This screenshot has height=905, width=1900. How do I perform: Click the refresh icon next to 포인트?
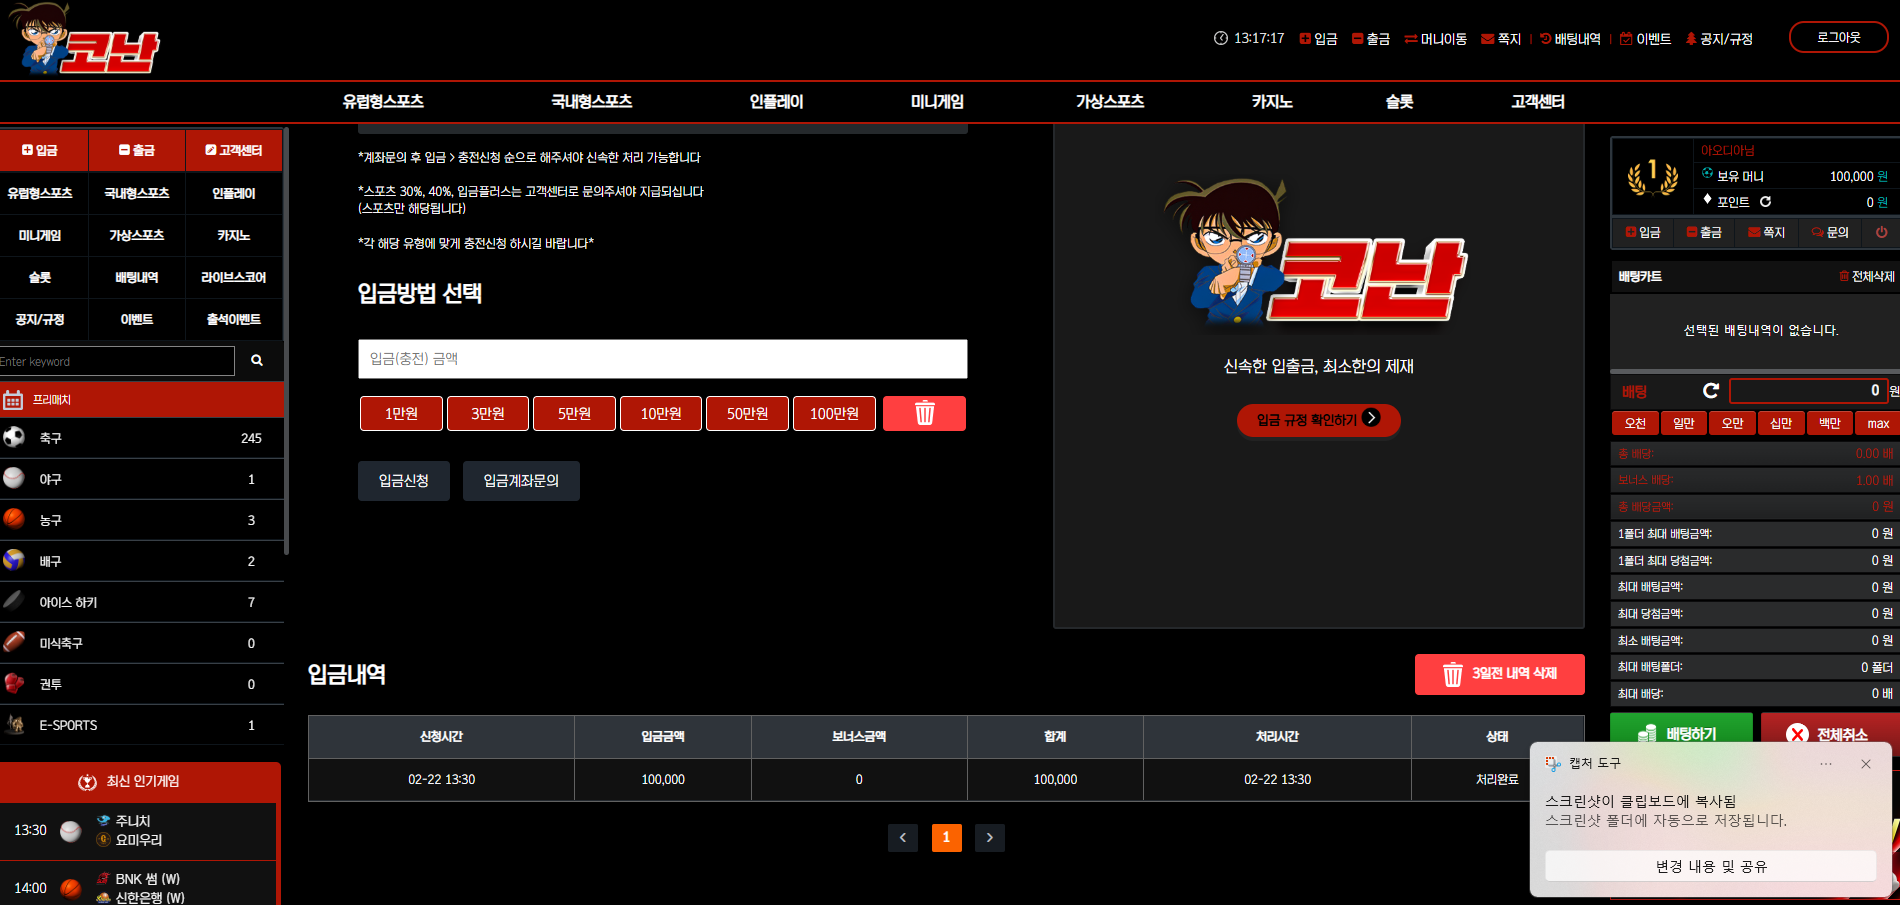point(1765,201)
